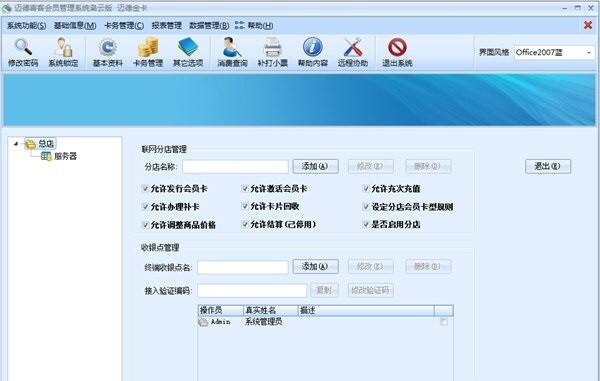Toggle 设定分店会员卡型规则 checkbox
This screenshot has height=381, width=600.
[366, 207]
